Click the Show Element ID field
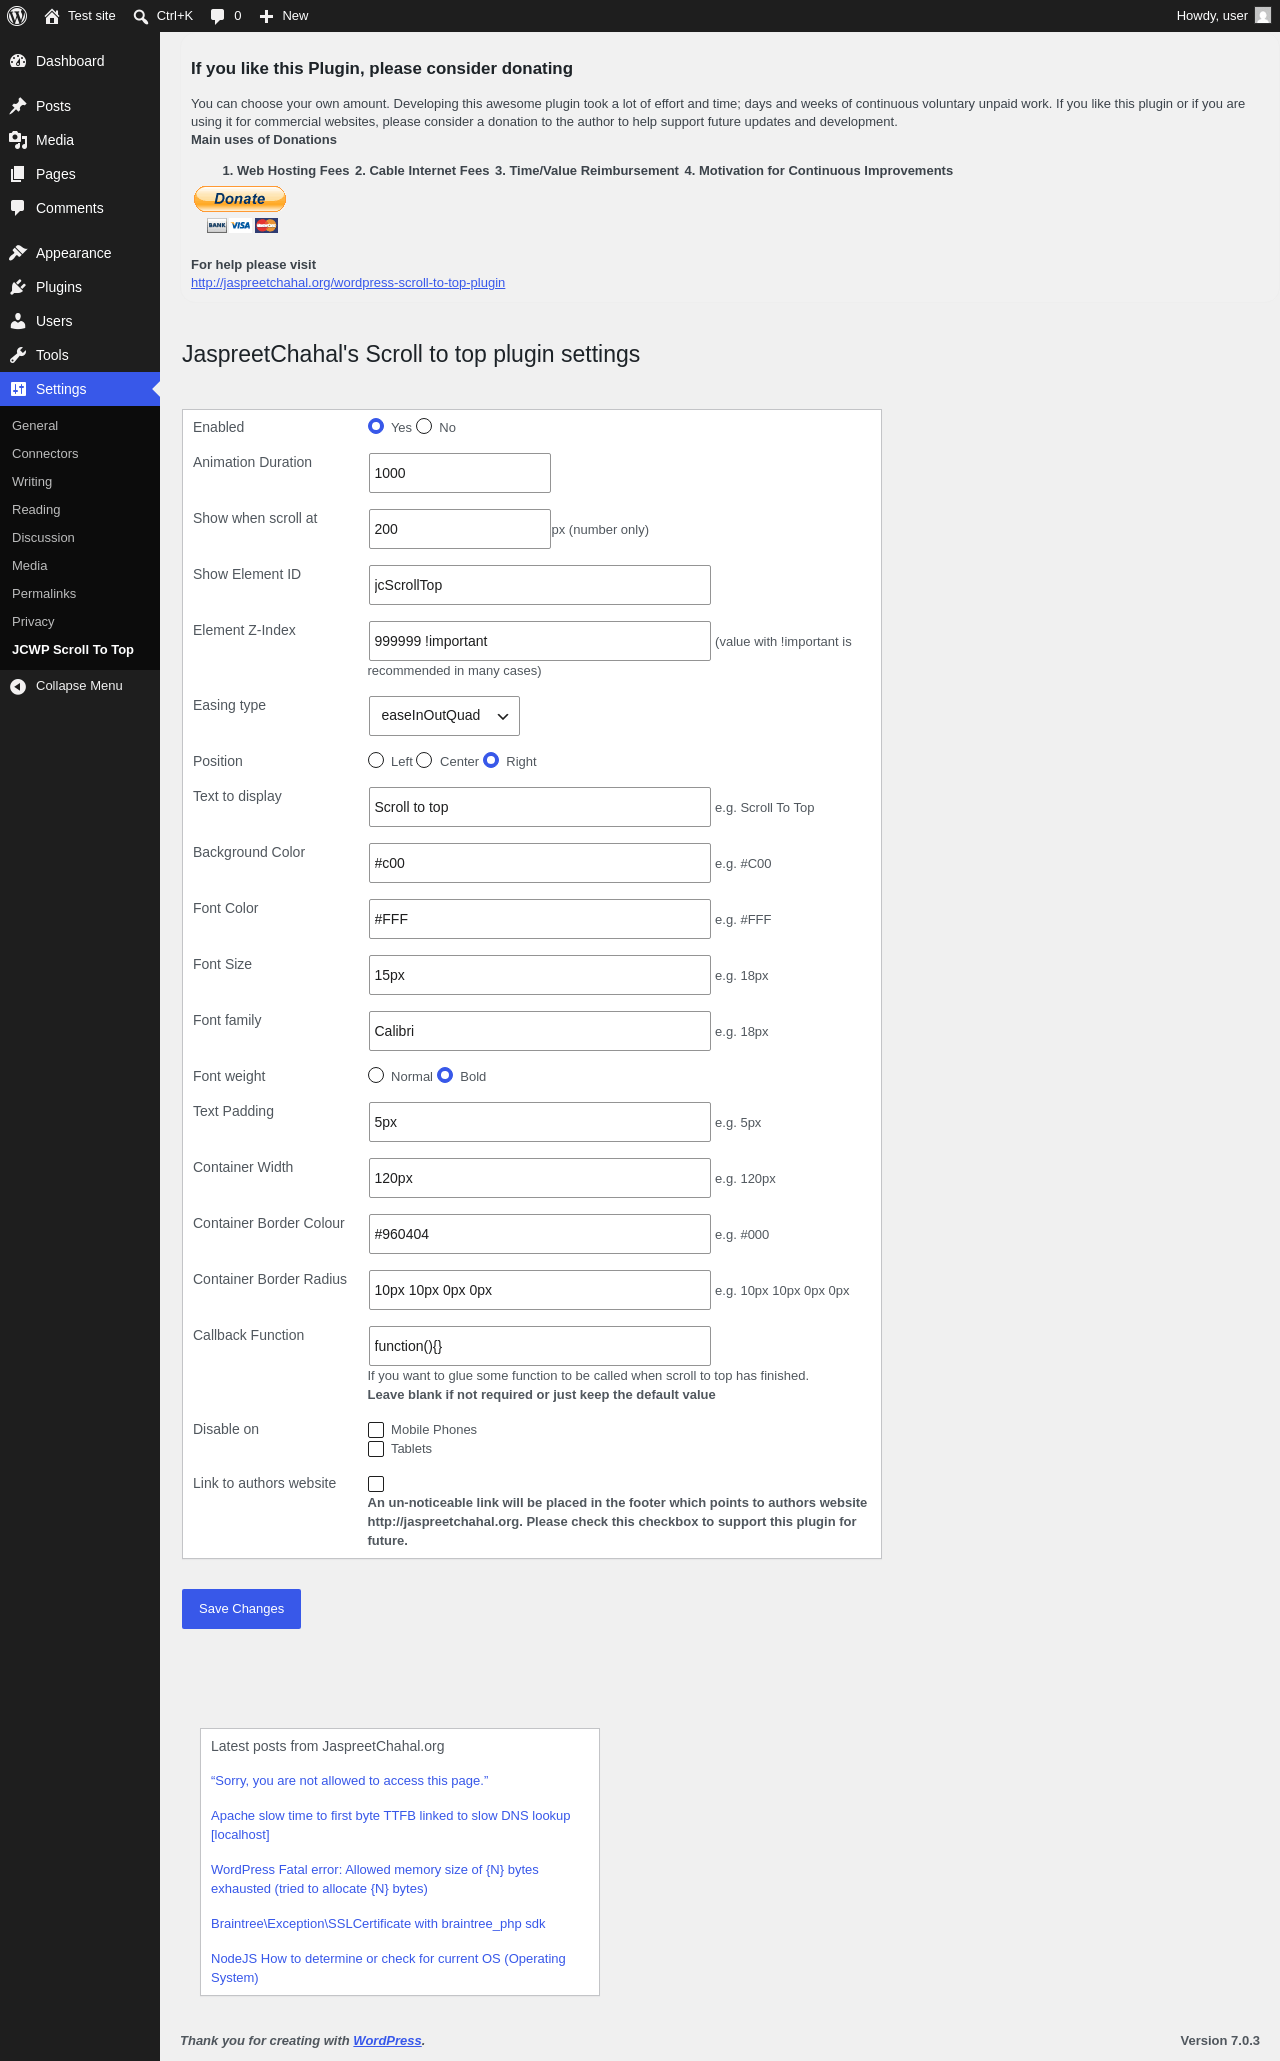This screenshot has height=2061, width=1280. coord(540,585)
